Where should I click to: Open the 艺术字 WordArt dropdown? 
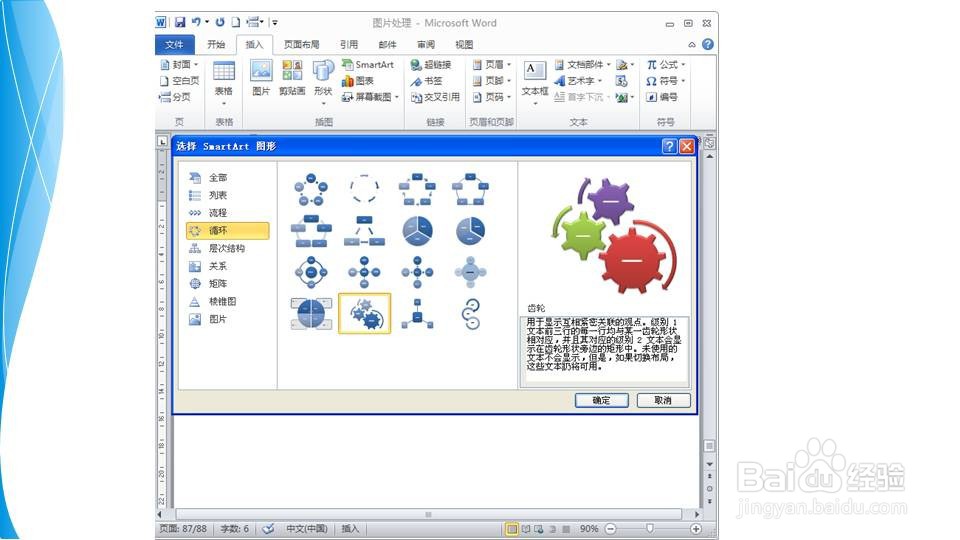579,81
